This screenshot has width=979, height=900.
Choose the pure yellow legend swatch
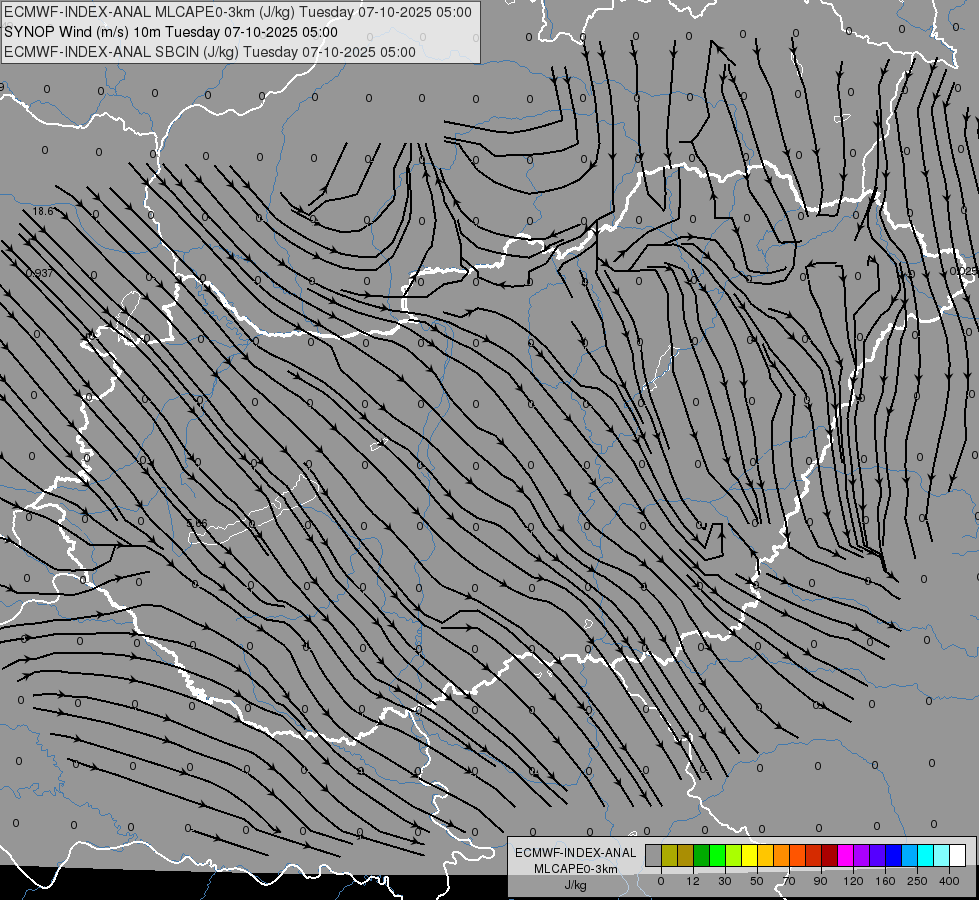coord(750,855)
